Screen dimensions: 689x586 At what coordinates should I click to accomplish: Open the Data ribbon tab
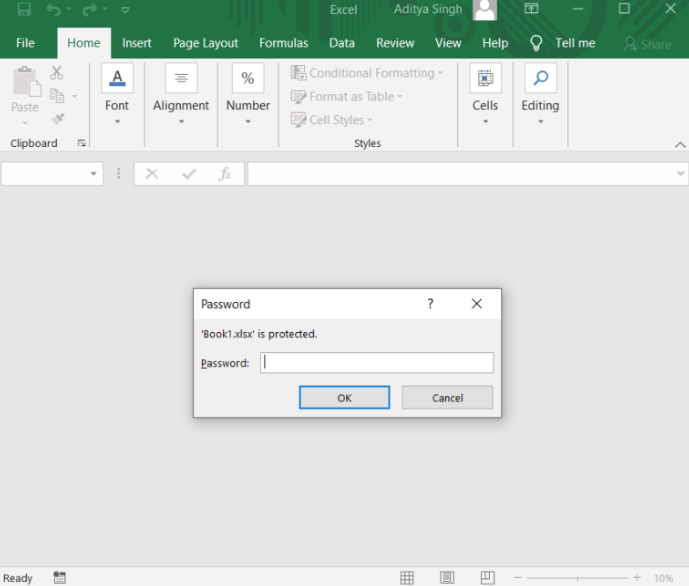click(342, 43)
